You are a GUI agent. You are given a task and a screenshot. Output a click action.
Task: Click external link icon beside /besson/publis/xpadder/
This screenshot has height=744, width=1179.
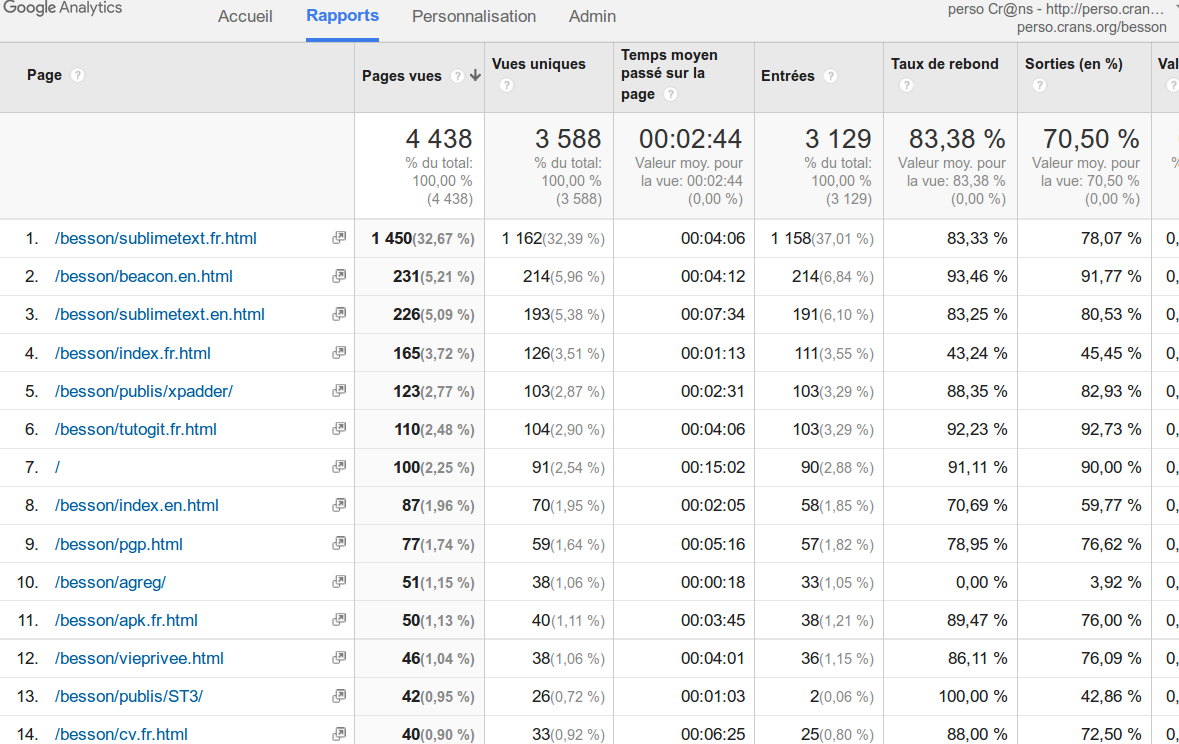click(339, 391)
